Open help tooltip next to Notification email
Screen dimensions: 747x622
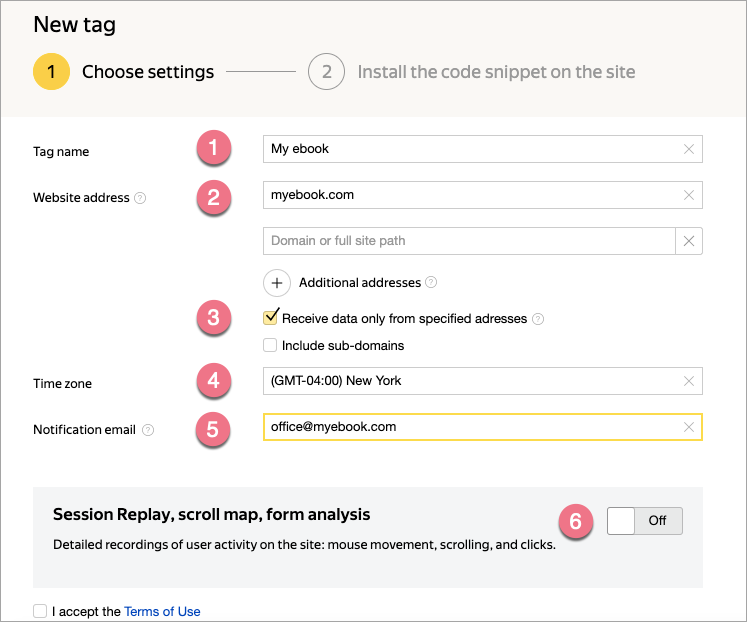[148, 430]
